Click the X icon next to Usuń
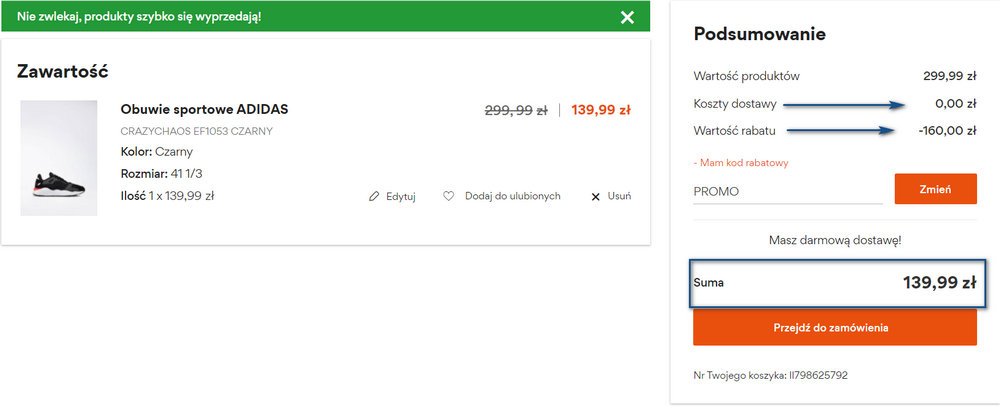 tap(596, 197)
